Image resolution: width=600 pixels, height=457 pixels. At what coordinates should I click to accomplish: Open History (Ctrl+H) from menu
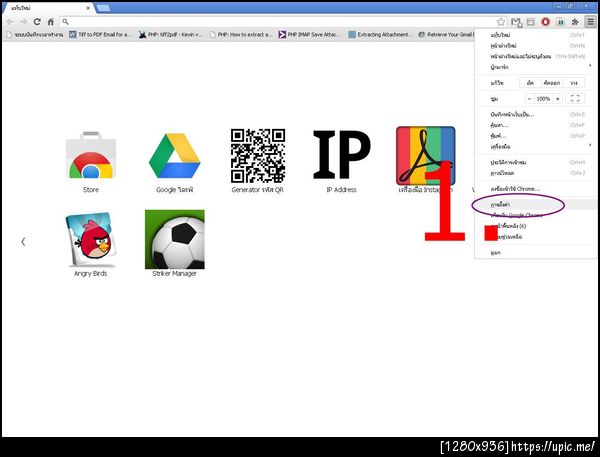click(x=536, y=162)
